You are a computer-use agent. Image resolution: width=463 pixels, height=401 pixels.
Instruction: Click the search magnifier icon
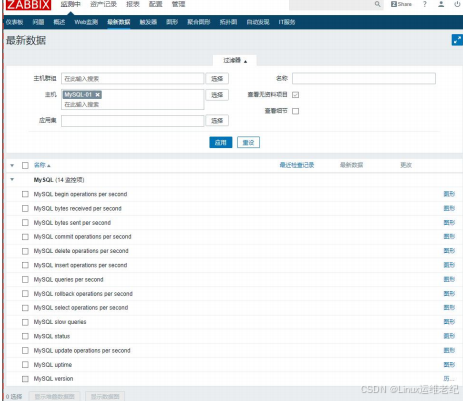[377, 4]
